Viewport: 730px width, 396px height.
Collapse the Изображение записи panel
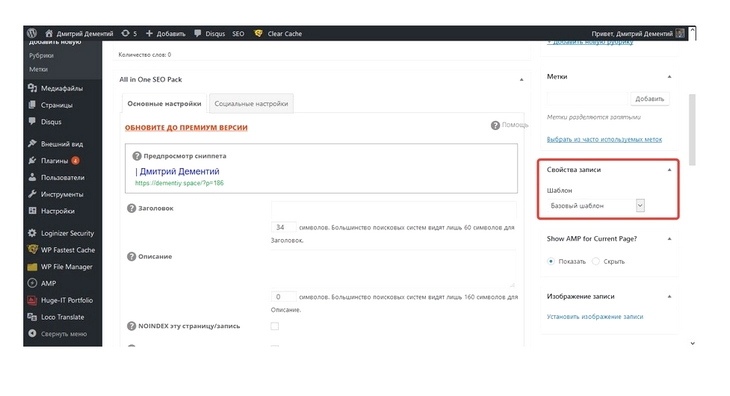click(669, 296)
